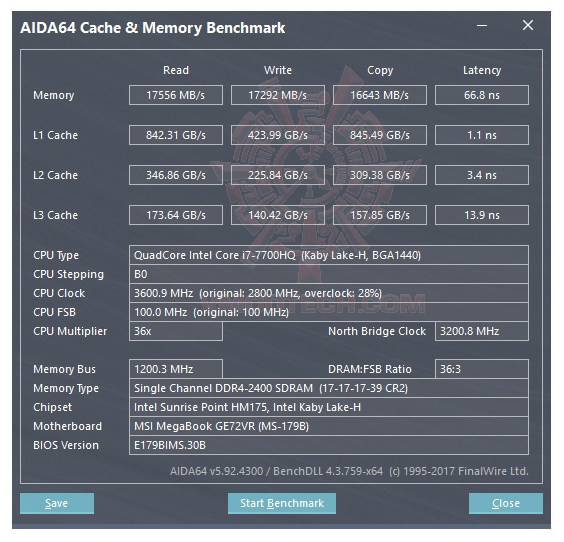Image resolution: width=564 pixels, height=542 pixels.
Task: Minimize the AIDA64 benchmark window
Action: coord(482,26)
